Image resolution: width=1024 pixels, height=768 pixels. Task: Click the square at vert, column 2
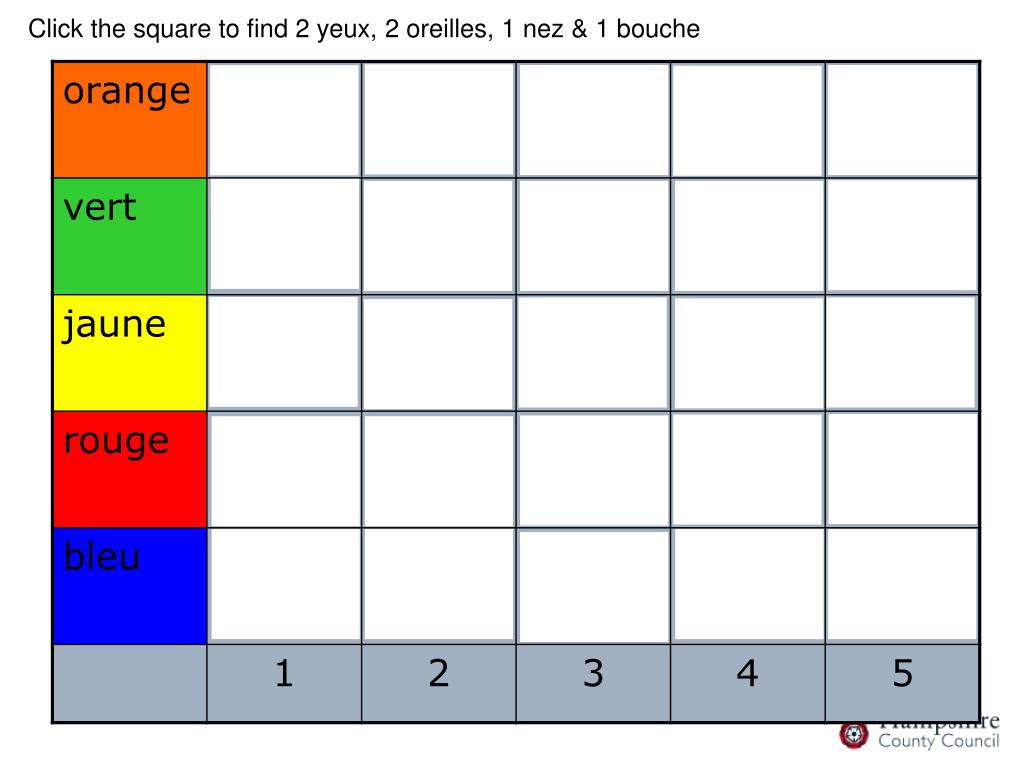[439, 236]
